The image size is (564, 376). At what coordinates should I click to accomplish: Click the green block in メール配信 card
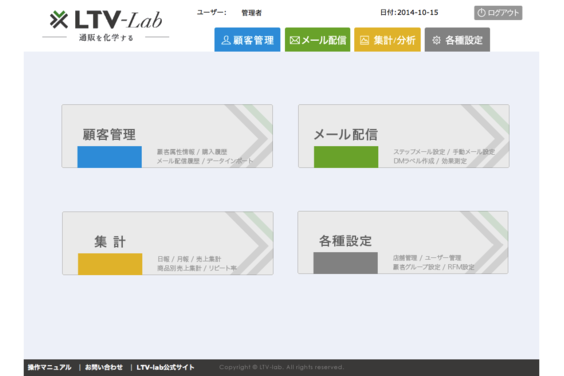coord(346,157)
